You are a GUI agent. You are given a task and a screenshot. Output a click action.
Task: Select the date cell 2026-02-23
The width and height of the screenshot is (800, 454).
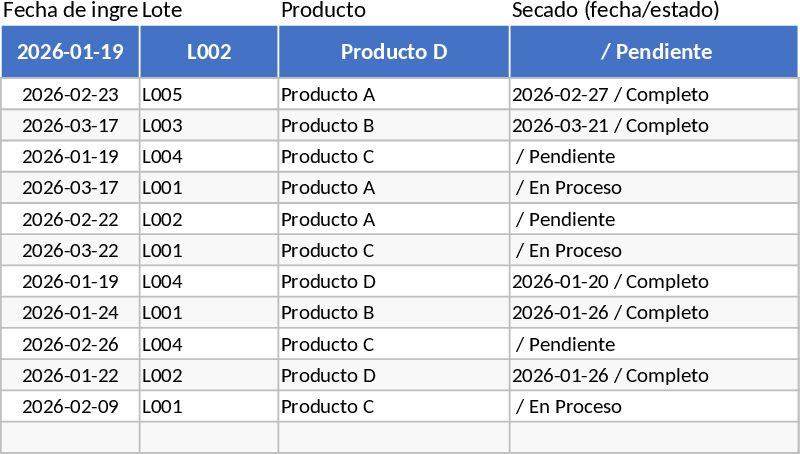pyautogui.click(x=70, y=95)
